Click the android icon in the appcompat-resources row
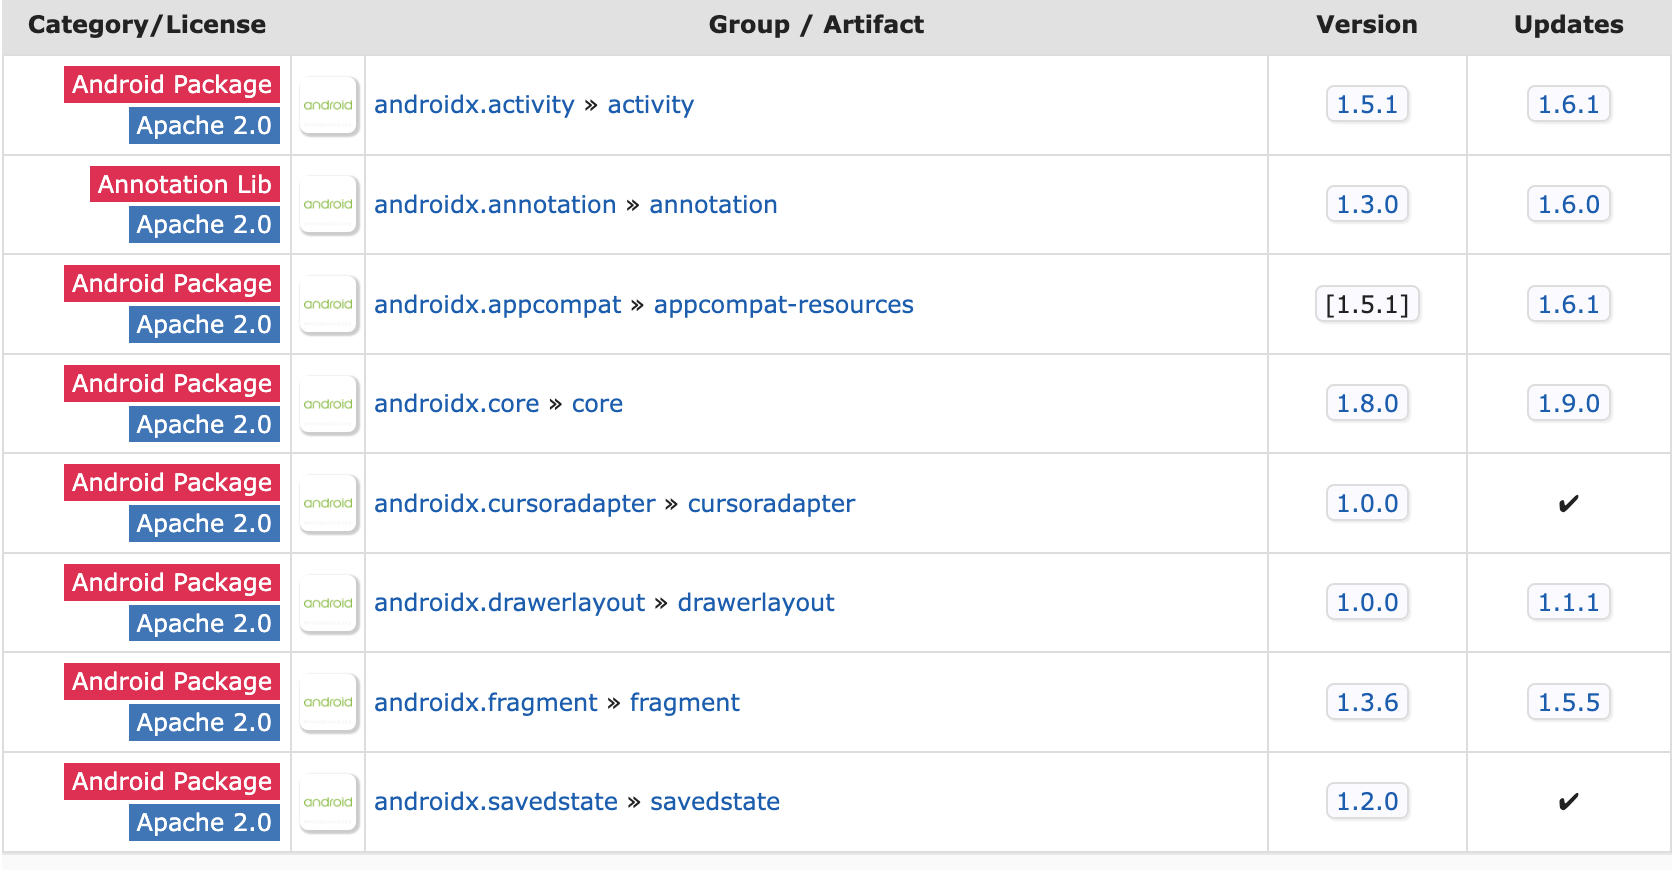This screenshot has height=870, width=1672. [x=328, y=304]
